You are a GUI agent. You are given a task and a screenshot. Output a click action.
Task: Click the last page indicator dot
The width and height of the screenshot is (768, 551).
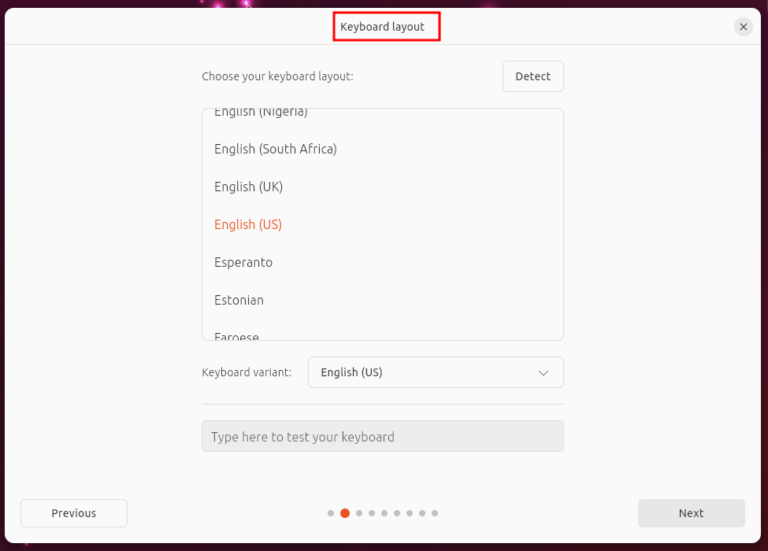point(436,513)
